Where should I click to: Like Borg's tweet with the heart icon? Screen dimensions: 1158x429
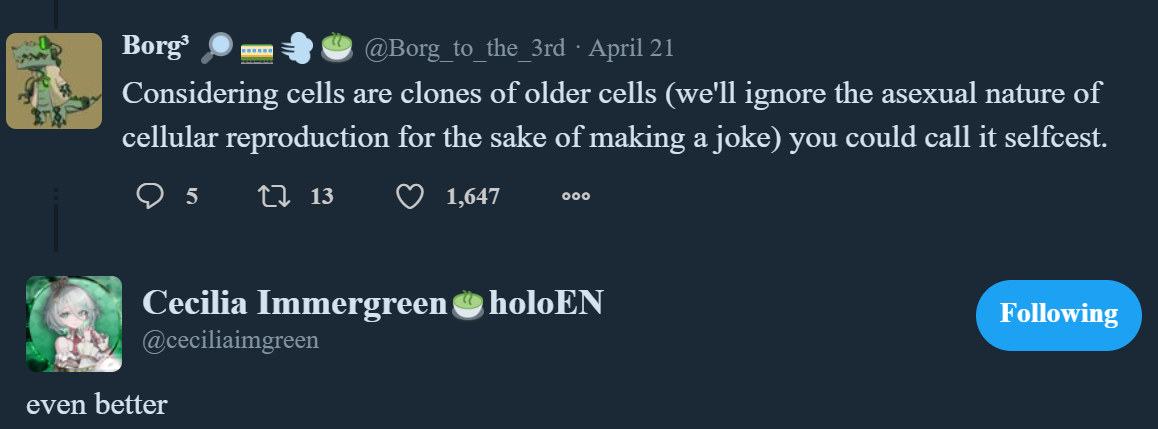click(x=410, y=196)
